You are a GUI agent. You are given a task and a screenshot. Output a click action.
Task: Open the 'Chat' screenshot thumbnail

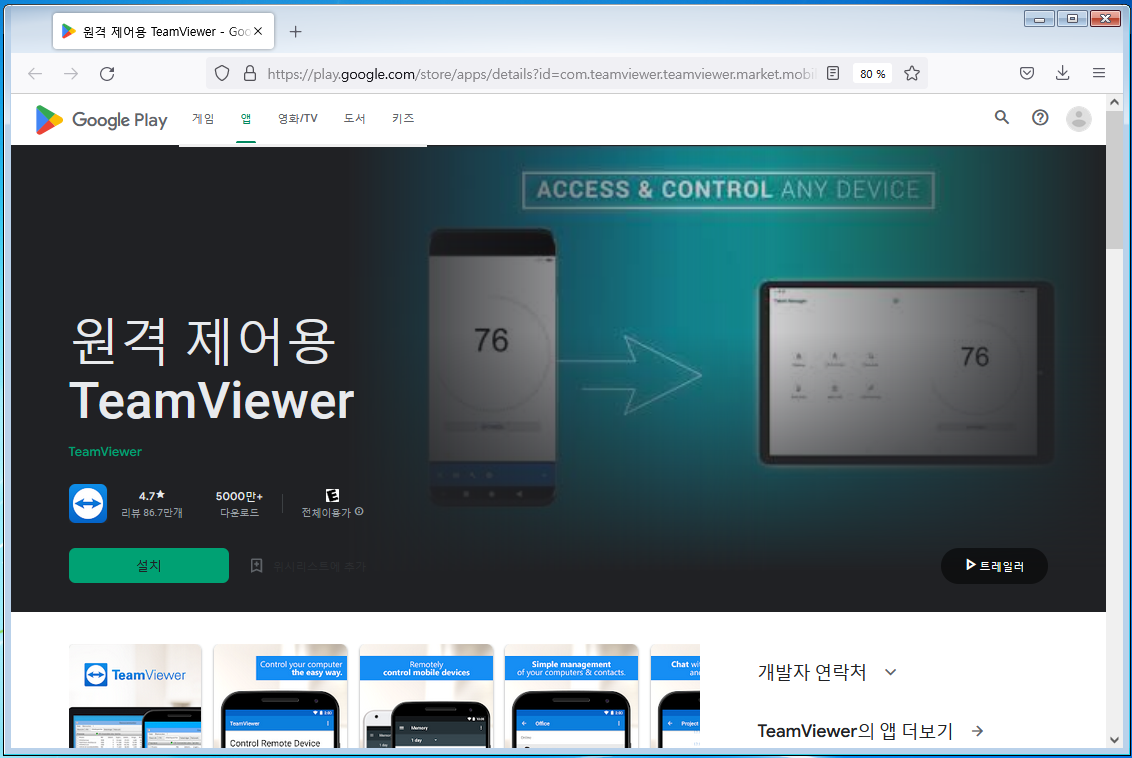675,696
